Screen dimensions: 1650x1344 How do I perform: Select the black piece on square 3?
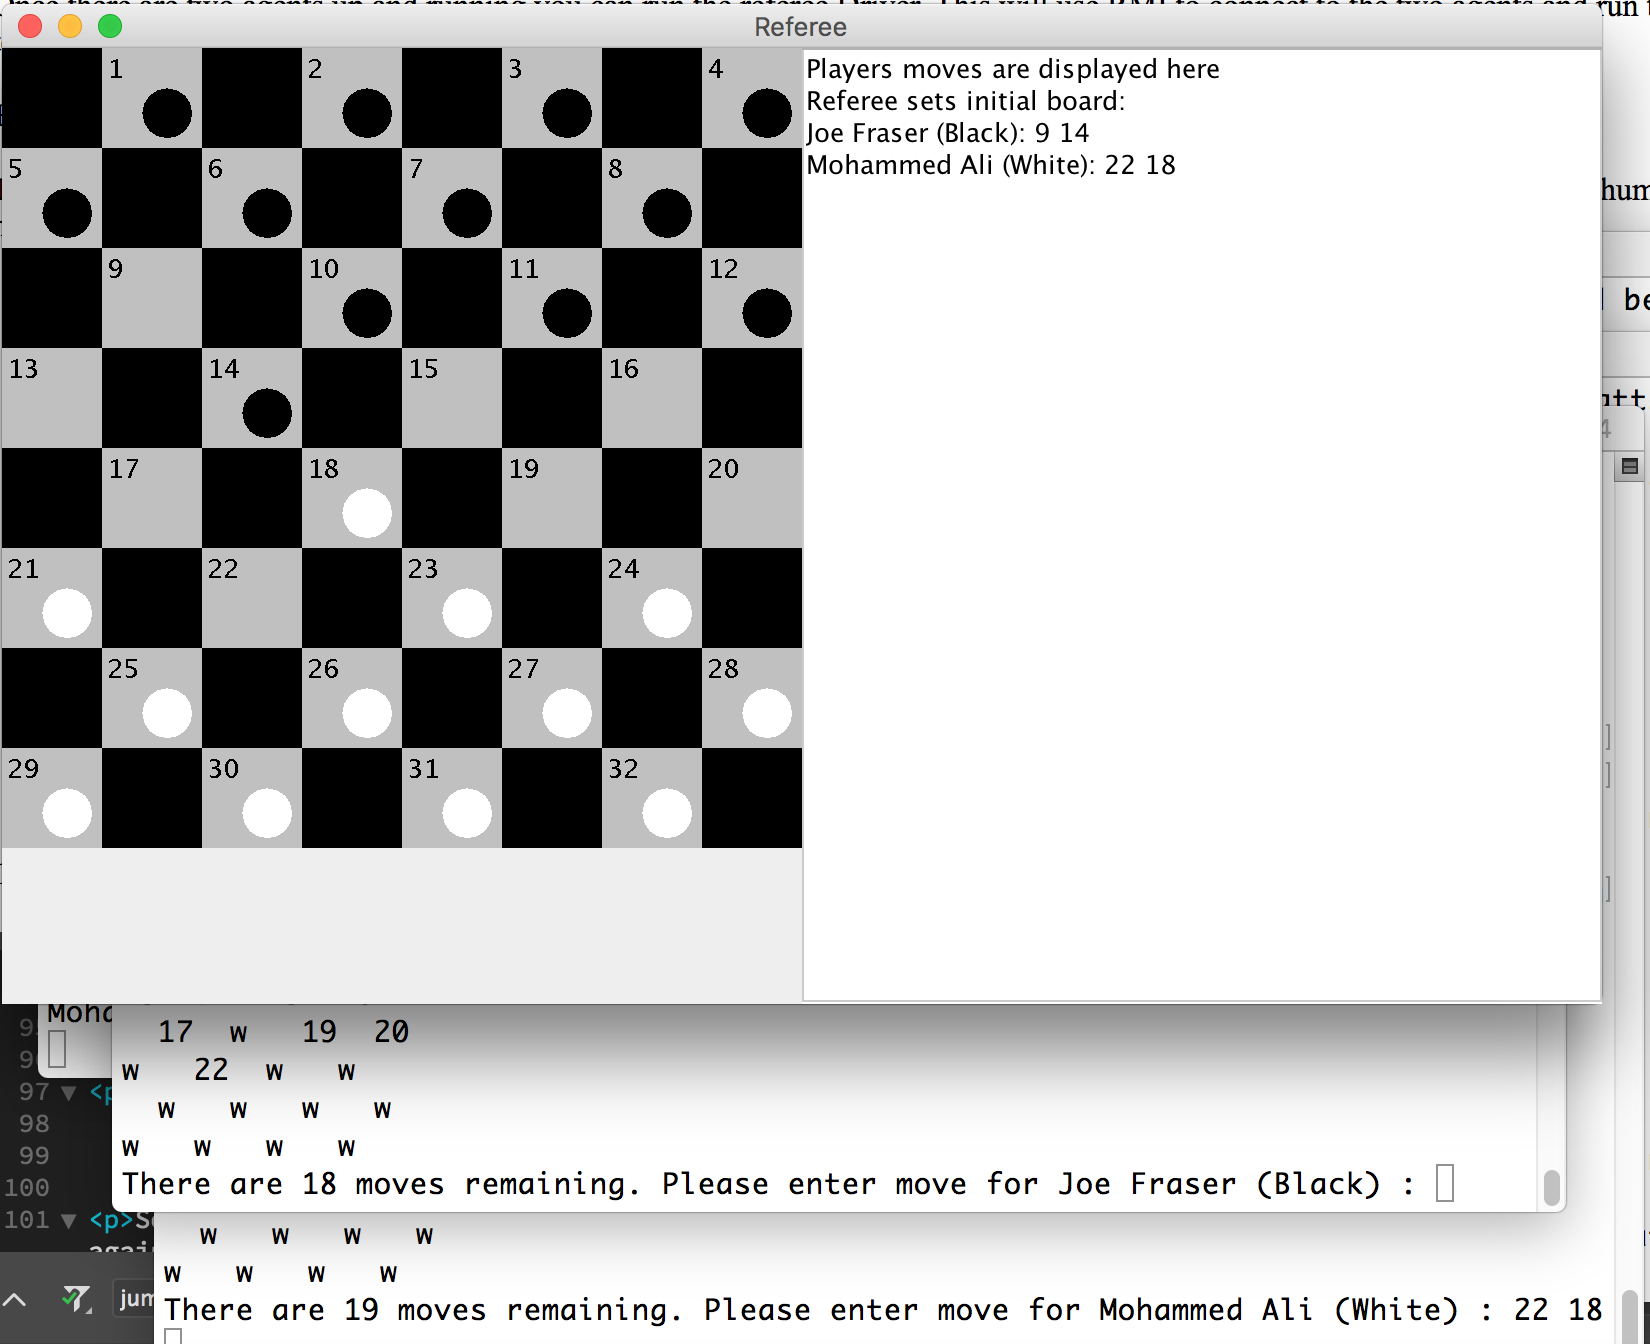567,113
